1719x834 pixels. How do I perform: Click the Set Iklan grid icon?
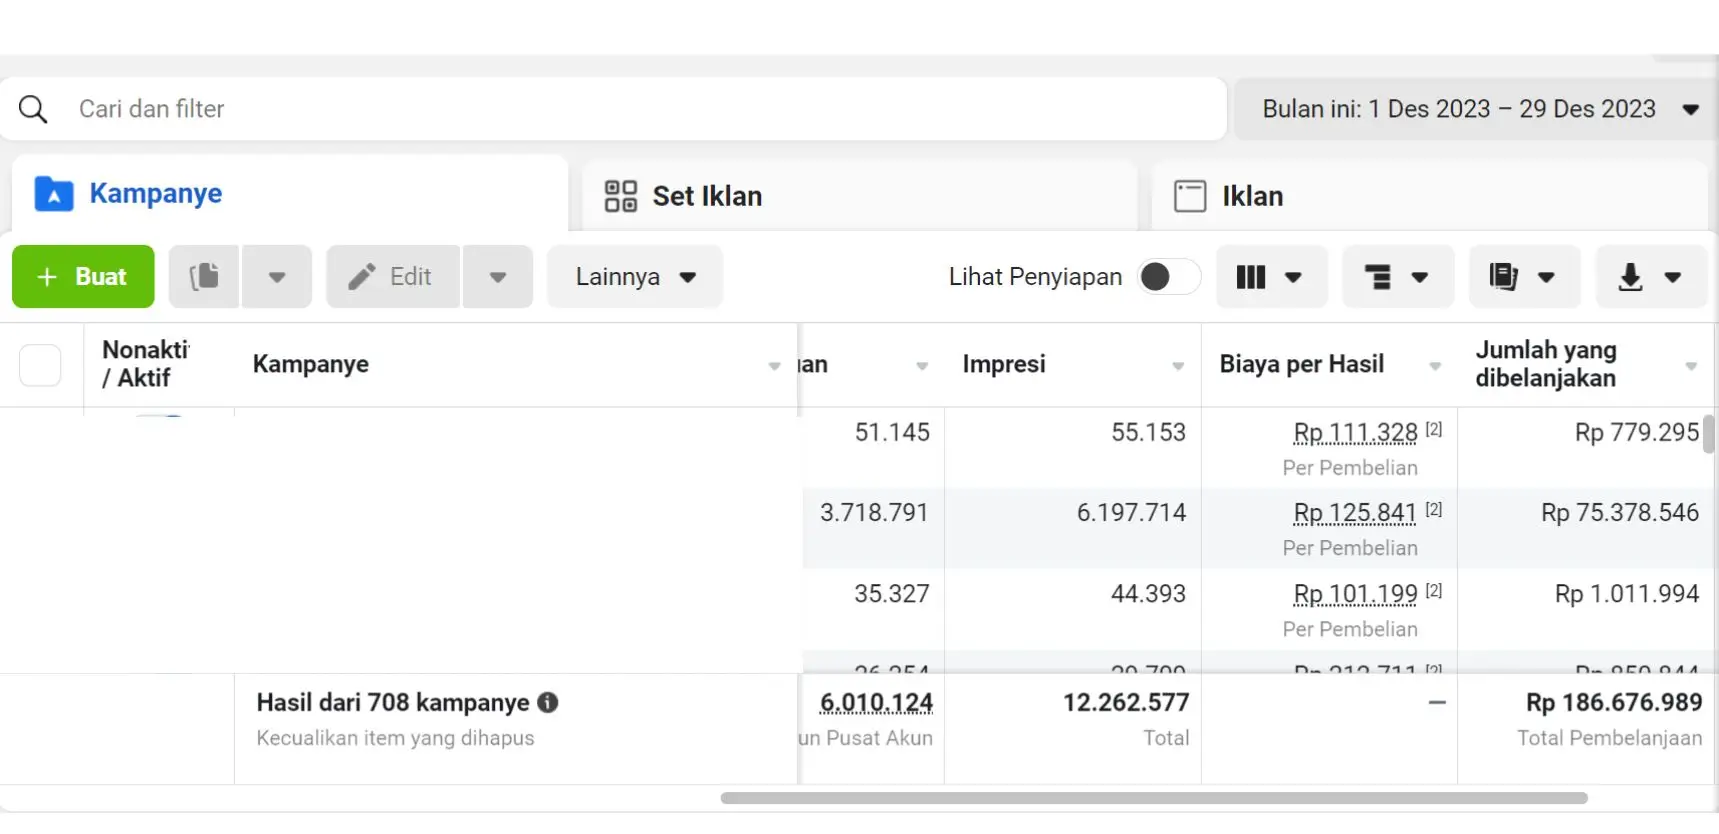(x=621, y=196)
